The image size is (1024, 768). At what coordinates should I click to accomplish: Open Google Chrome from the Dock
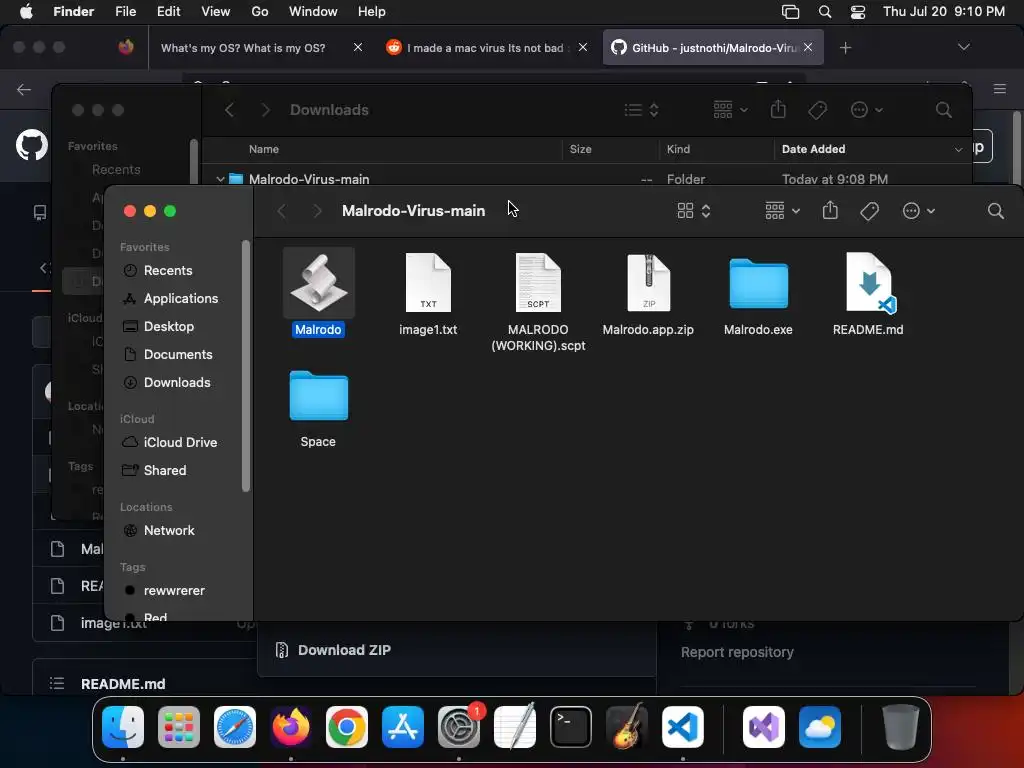click(x=347, y=727)
